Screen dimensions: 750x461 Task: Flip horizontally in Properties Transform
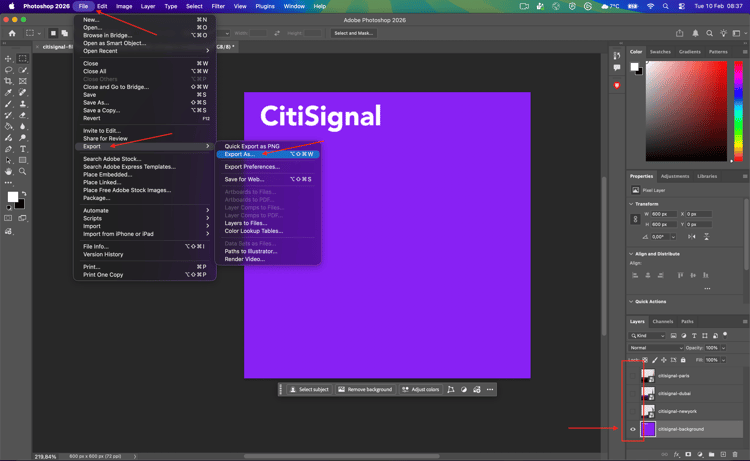tap(692, 237)
